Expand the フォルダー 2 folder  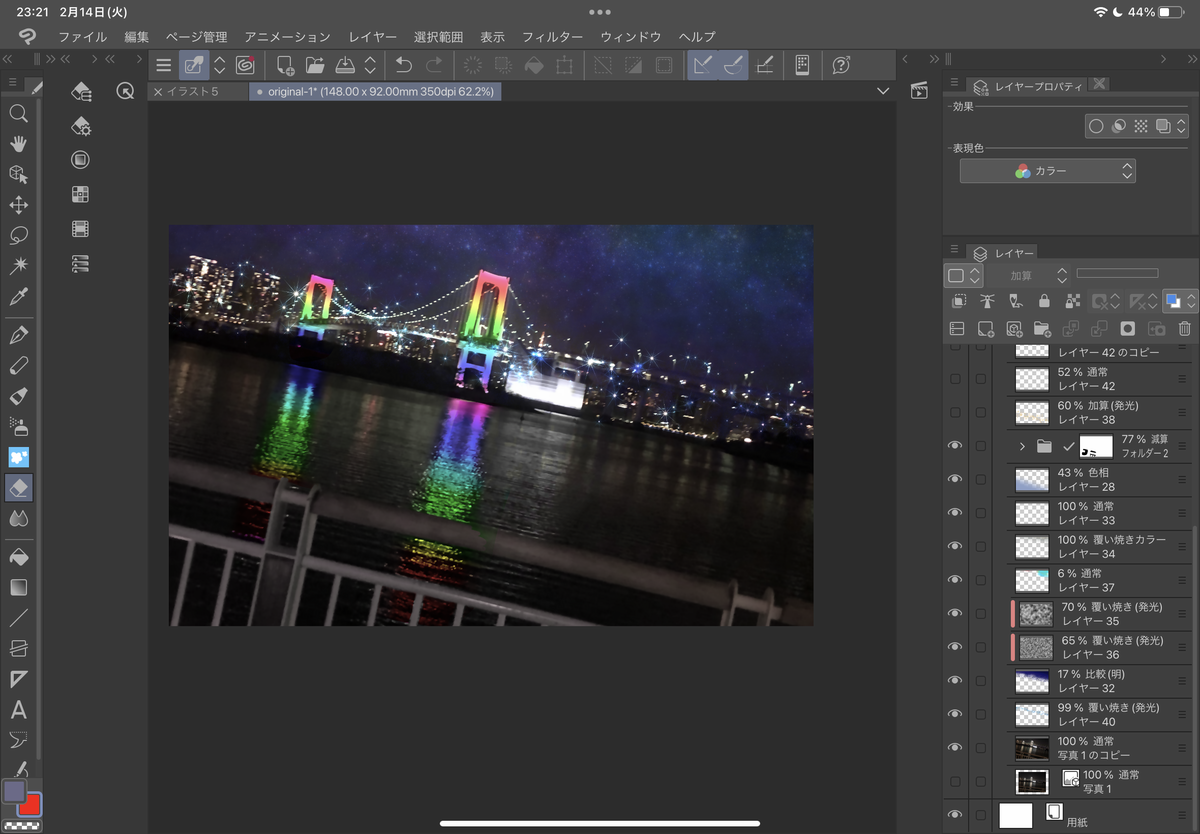coord(1022,446)
